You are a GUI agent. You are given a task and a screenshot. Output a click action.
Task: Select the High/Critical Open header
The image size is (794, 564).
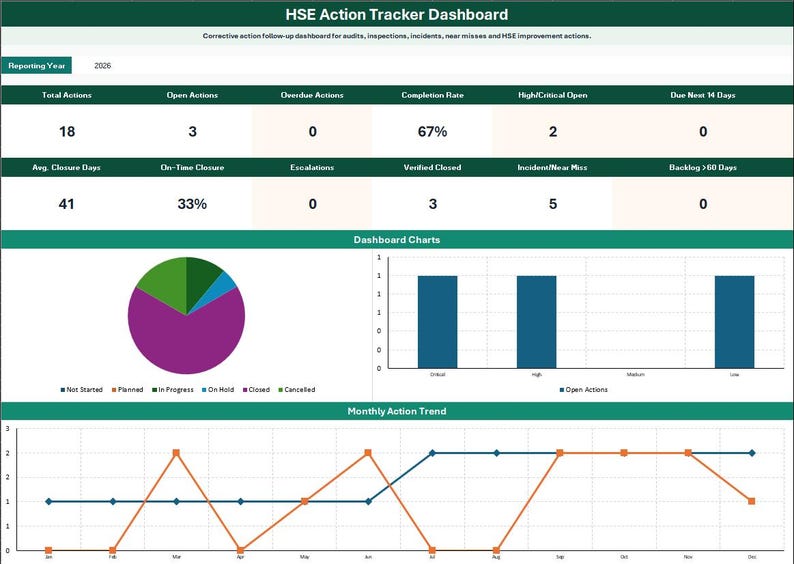point(553,95)
